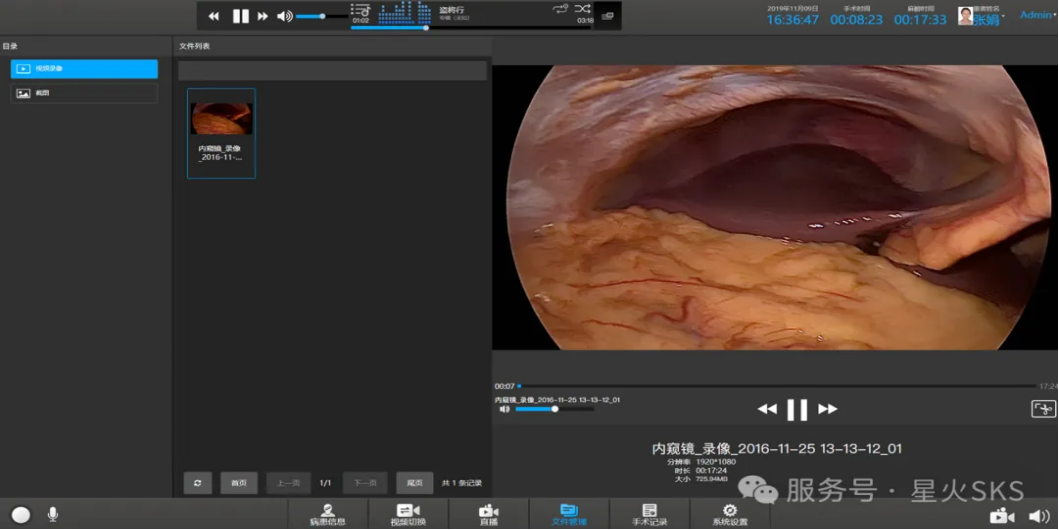Toggle repeat mode in music player
The width and height of the screenshot is (1059, 530).
pyautogui.click(x=560, y=9)
